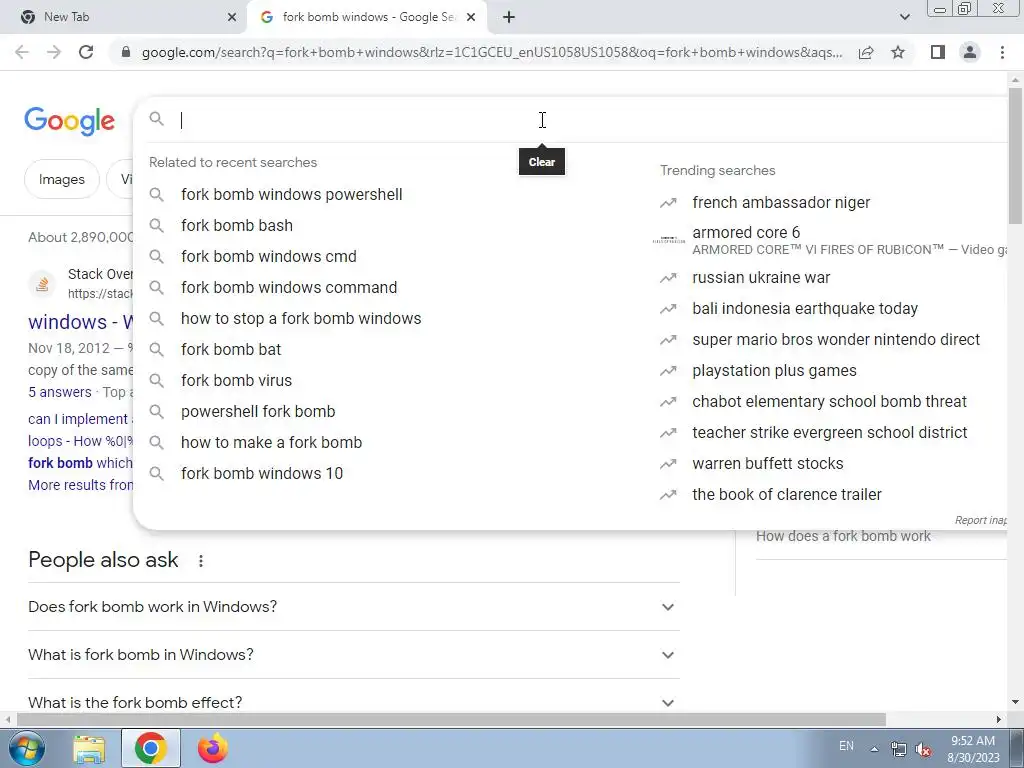The image size is (1024, 768).
Task: Click the vertical page scrollbar thumb
Action: [1015, 155]
